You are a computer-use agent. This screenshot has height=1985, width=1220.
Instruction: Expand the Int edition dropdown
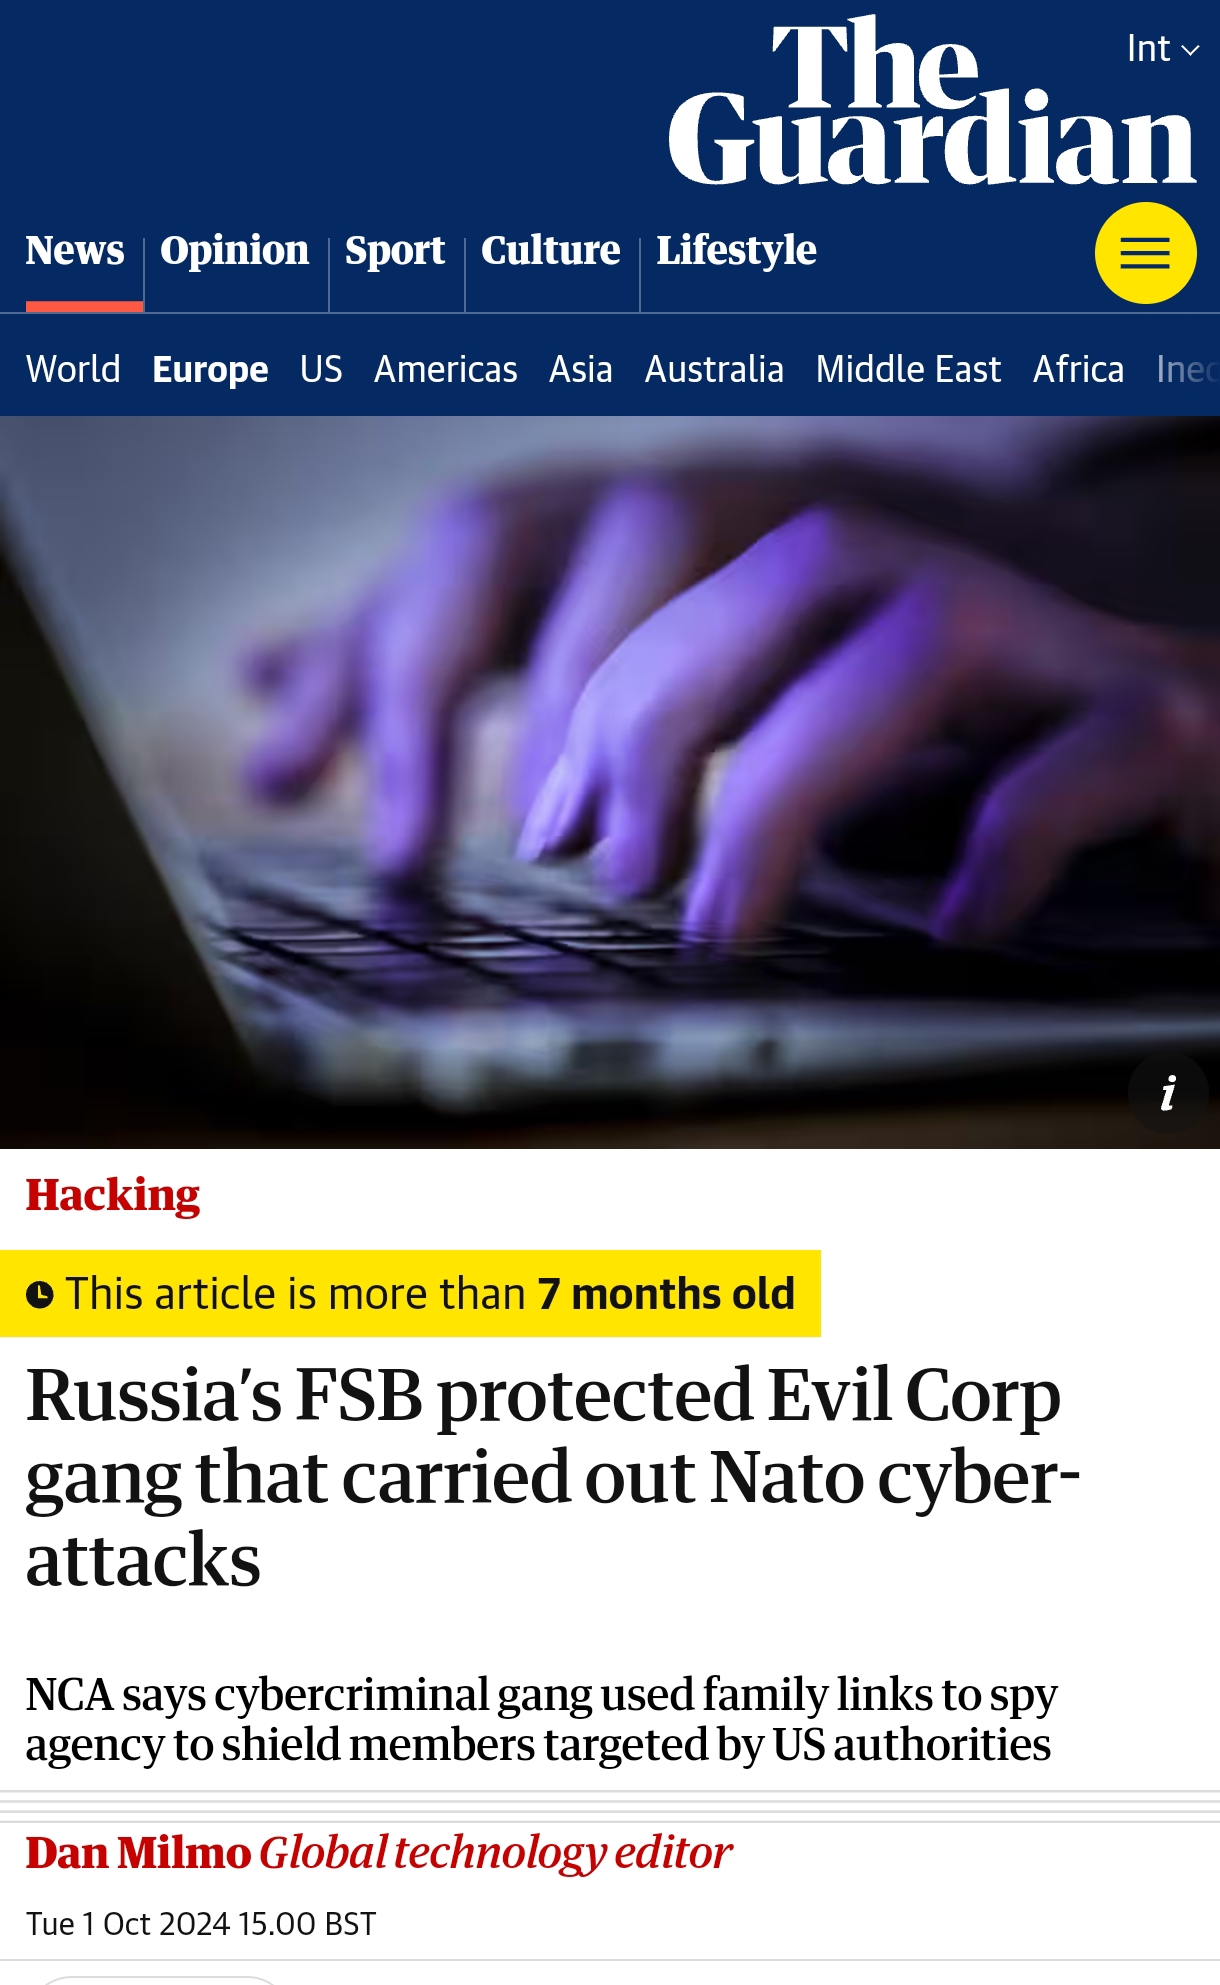[x=1162, y=48]
